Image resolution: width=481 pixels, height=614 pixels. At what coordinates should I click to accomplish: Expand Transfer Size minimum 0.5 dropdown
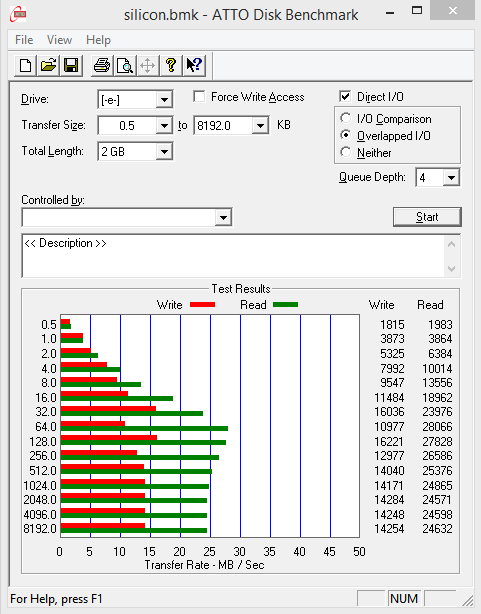(x=164, y=126)
